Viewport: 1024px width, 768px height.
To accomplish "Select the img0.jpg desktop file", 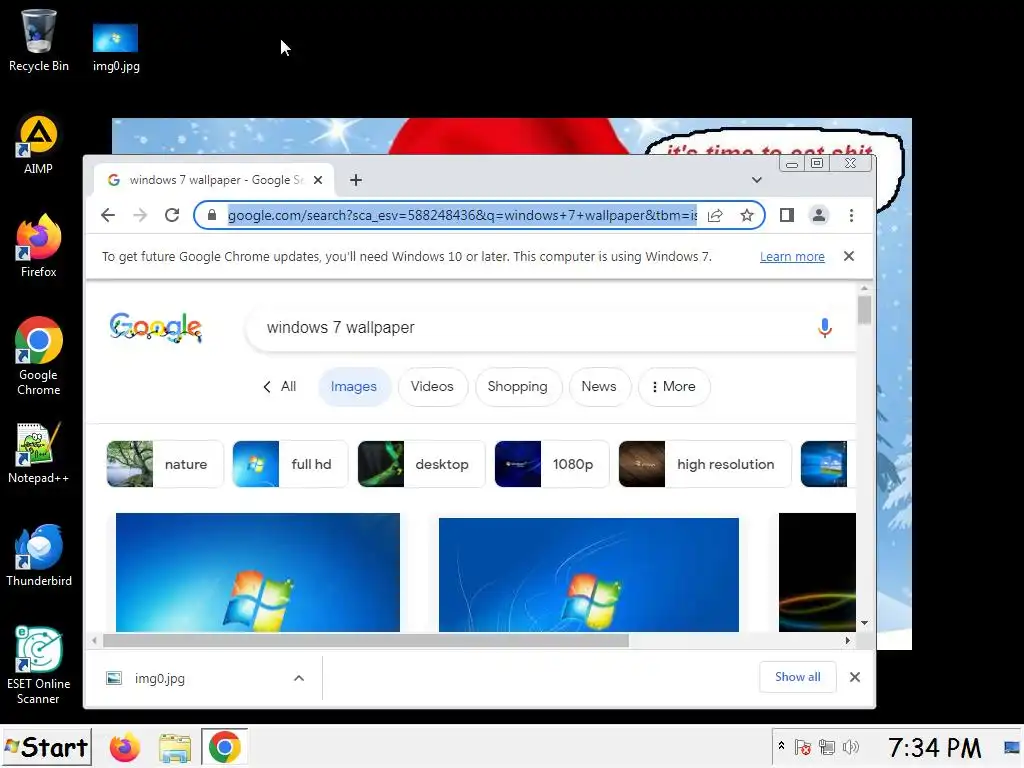I will click(x=116, y=47).
